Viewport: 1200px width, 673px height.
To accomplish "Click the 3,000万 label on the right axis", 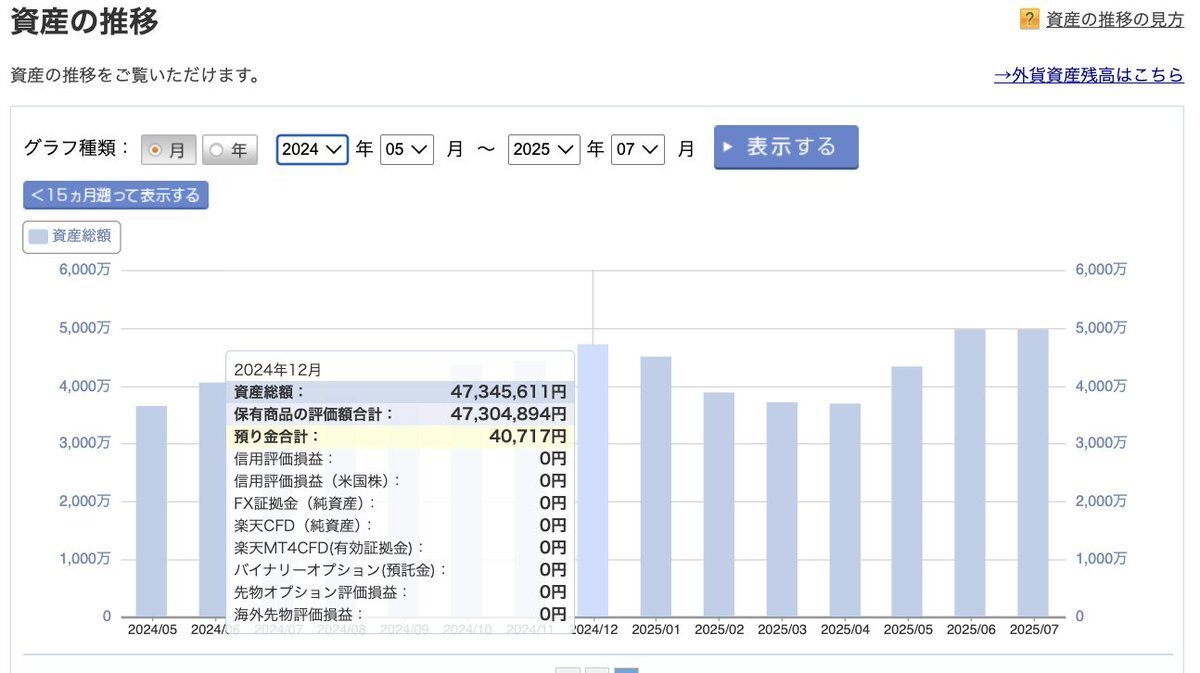I will tap(1101, 443).
